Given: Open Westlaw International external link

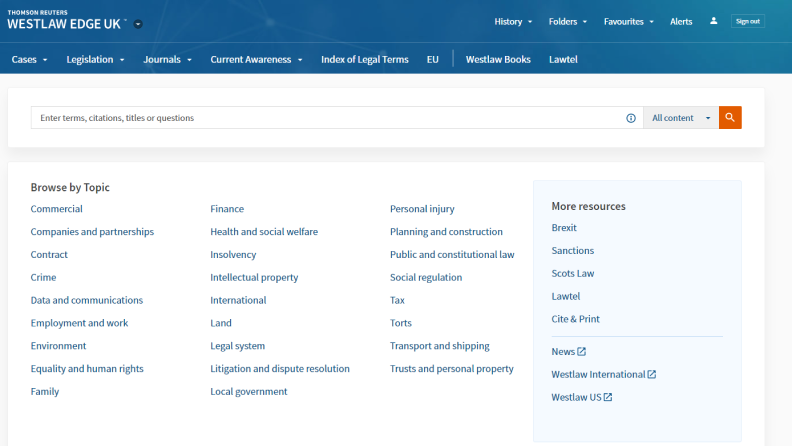Looking at the screenshot, I should click(603, 374).
